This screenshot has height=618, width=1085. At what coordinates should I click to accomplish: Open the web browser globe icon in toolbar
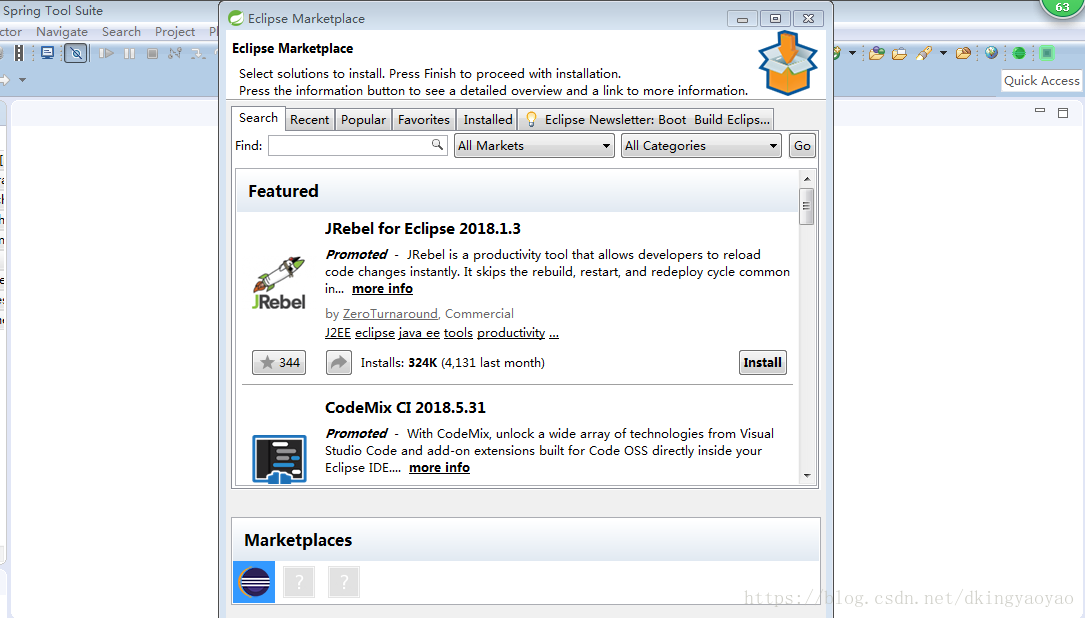(x=992, y=53)
